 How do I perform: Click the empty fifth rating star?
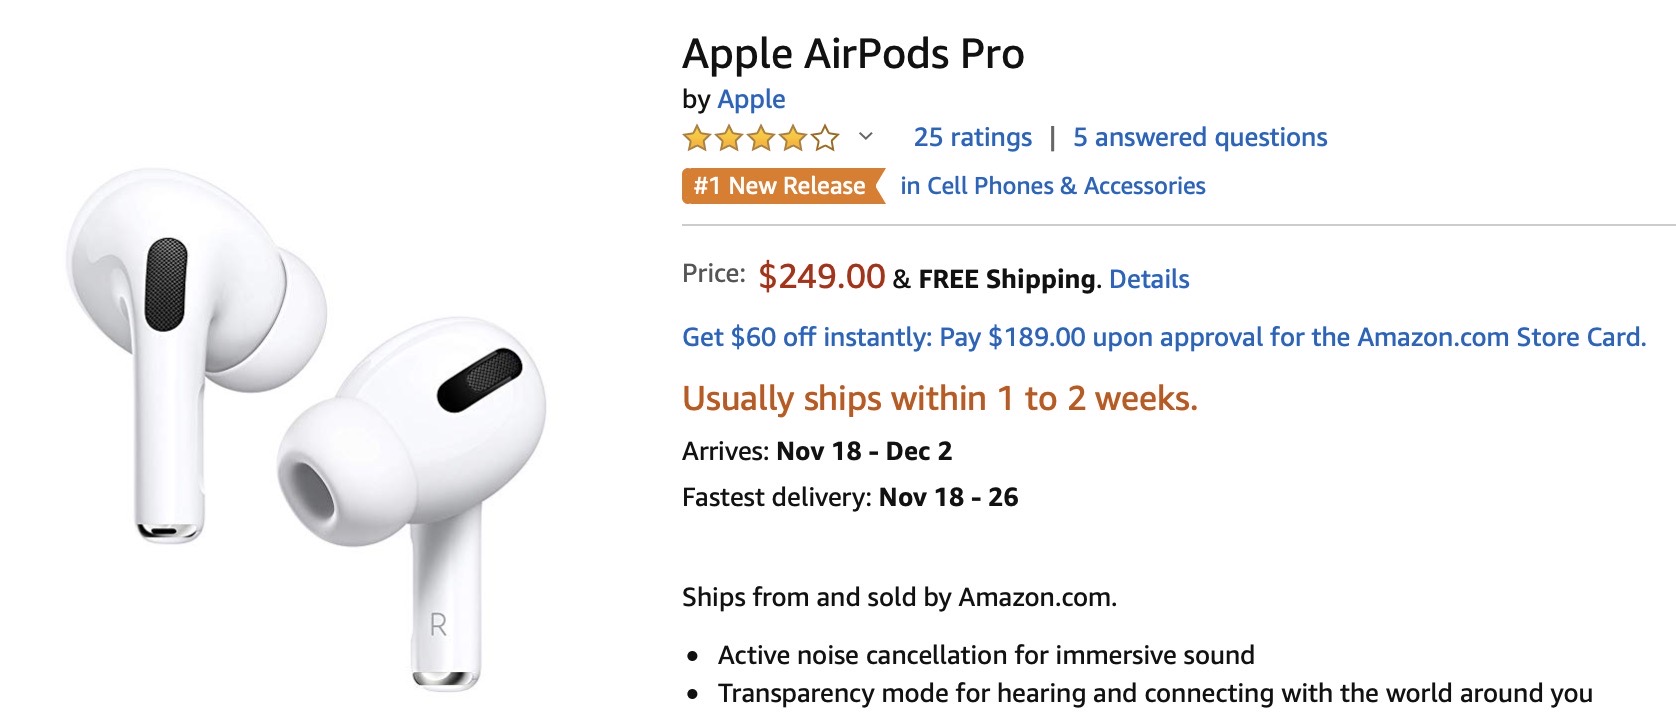(825, 138)
